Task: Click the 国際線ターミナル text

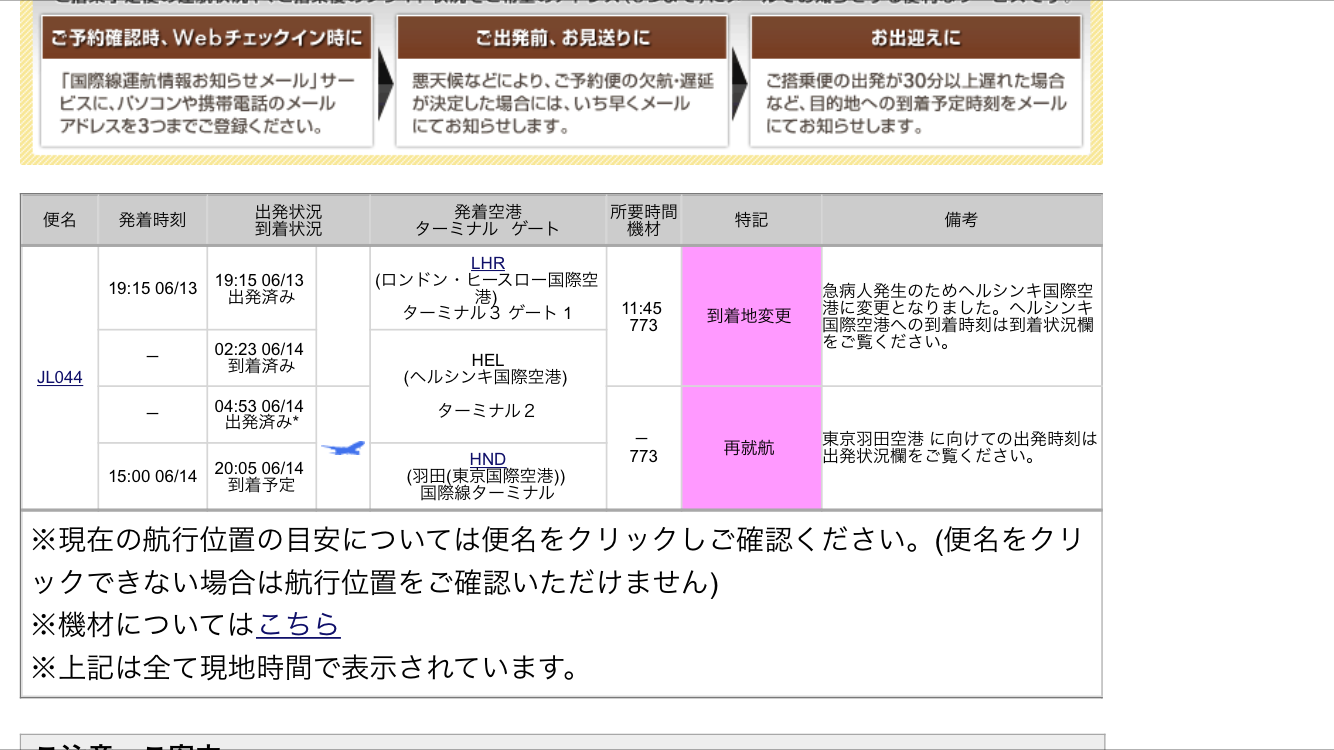Action: click(x=488, y=493)
